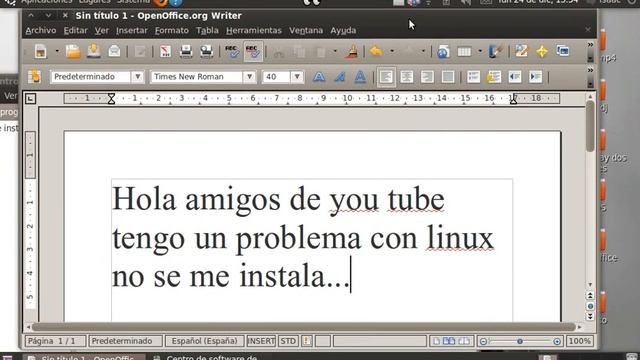Insert a hyperlink with the globe icon

[443, 52]
